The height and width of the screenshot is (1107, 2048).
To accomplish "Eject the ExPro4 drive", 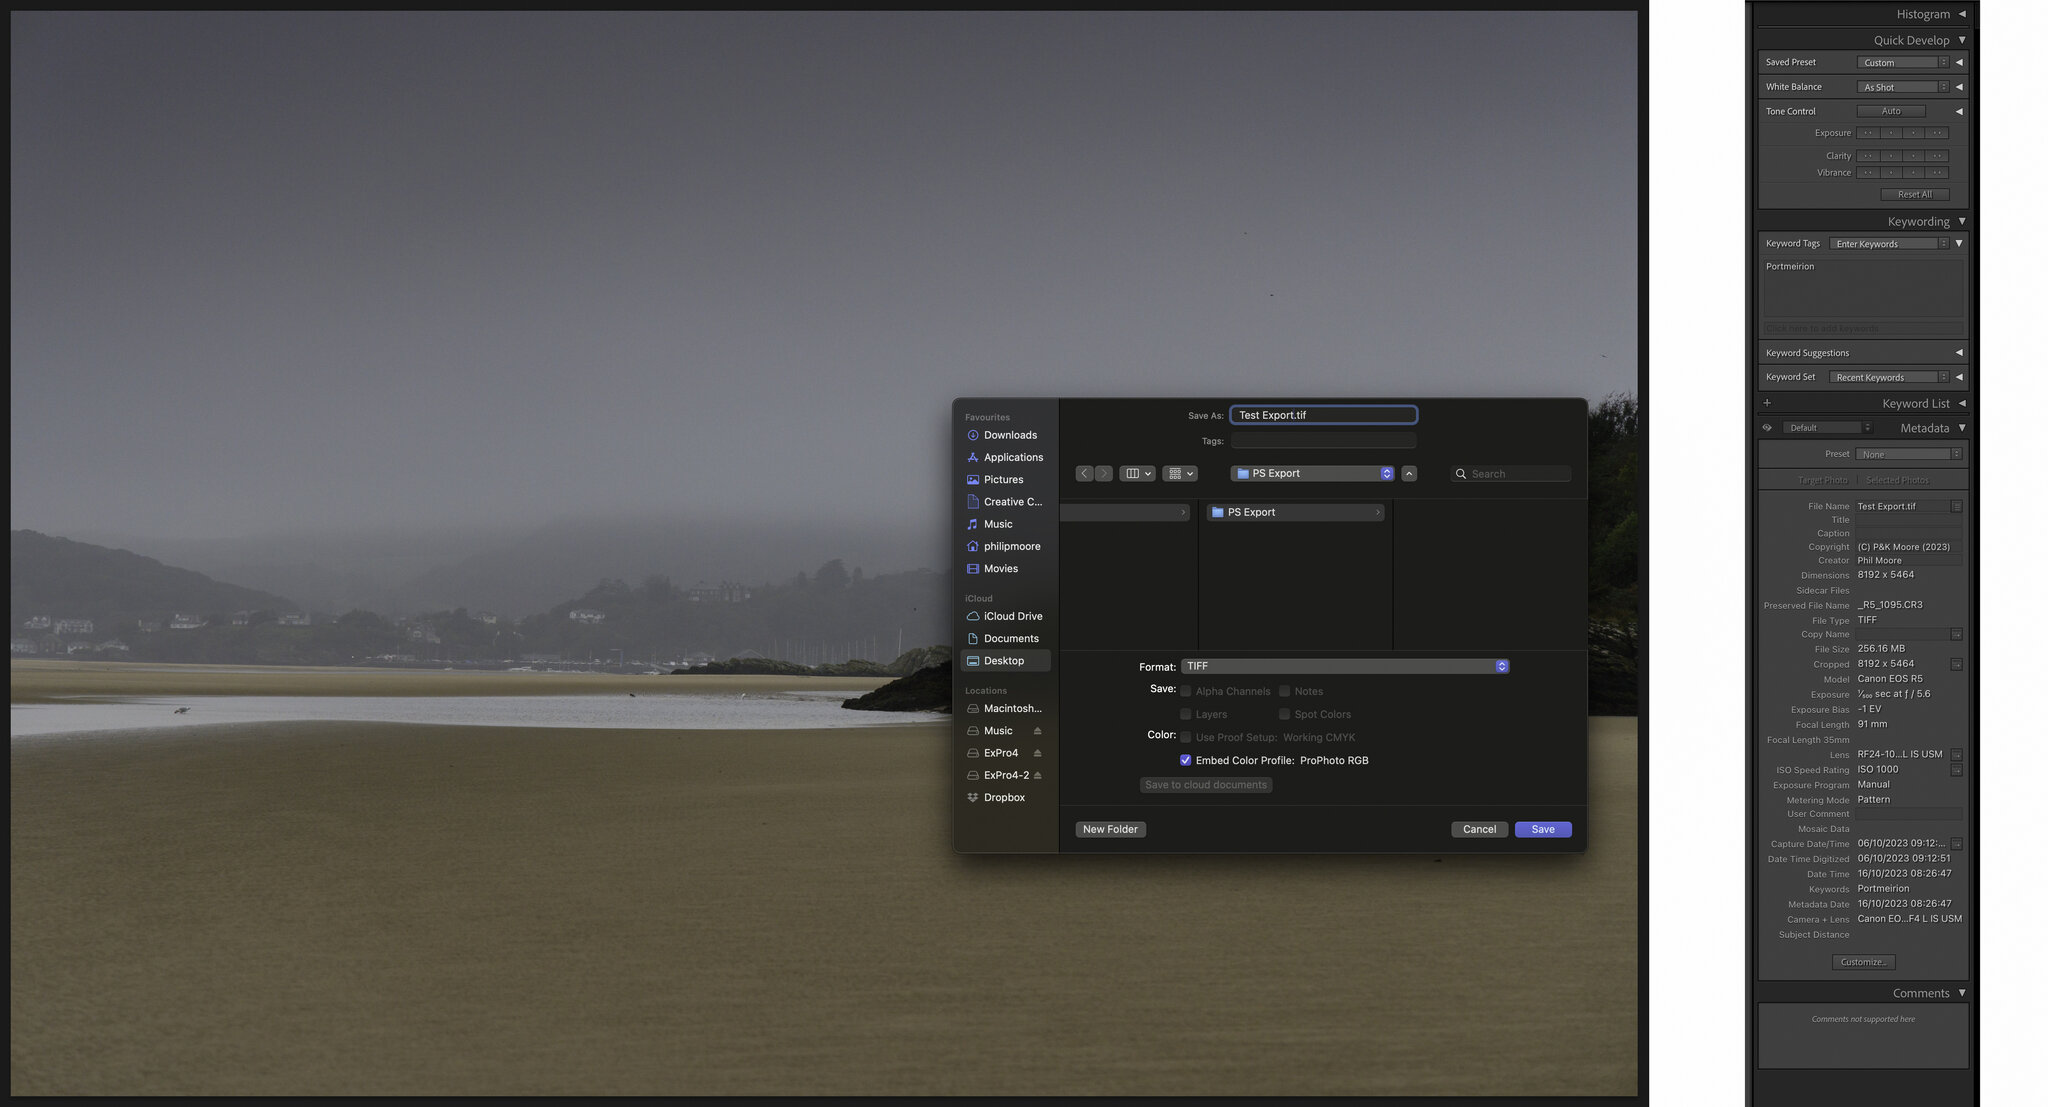I will click(1037, 753).
